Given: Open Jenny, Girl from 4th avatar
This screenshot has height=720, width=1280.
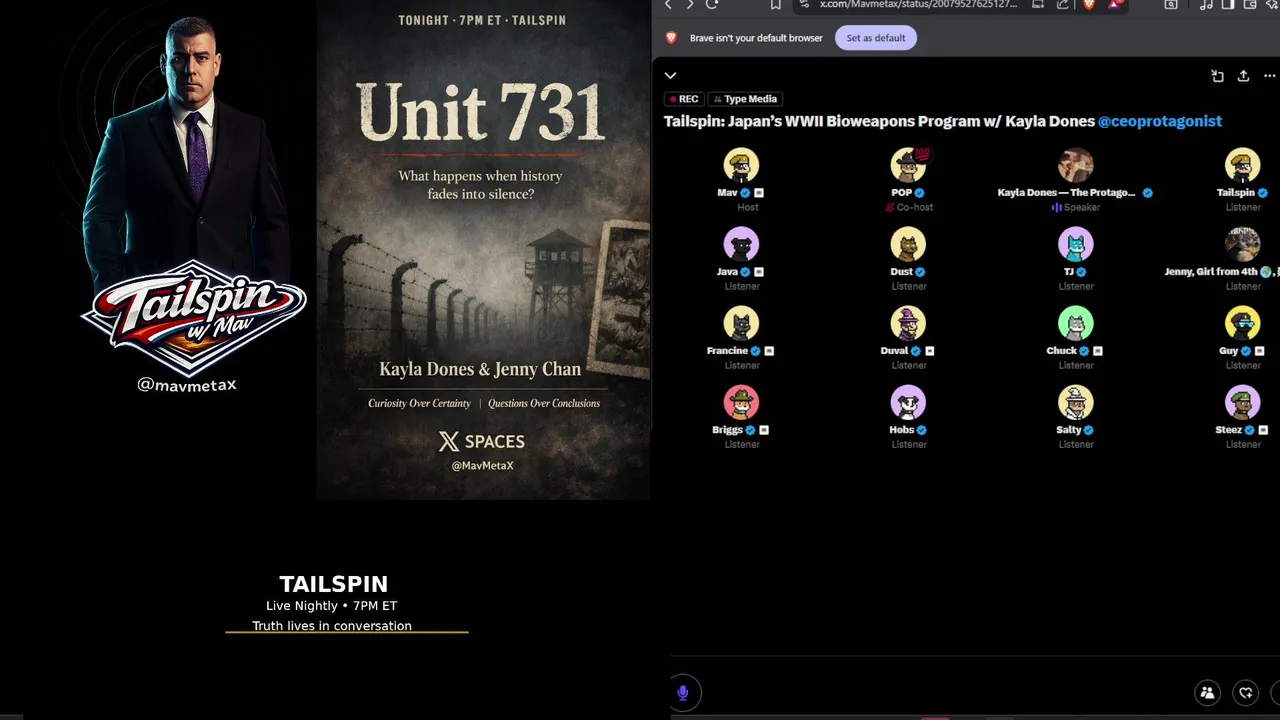Looking at the screenshot, I should pos(1243,245).
